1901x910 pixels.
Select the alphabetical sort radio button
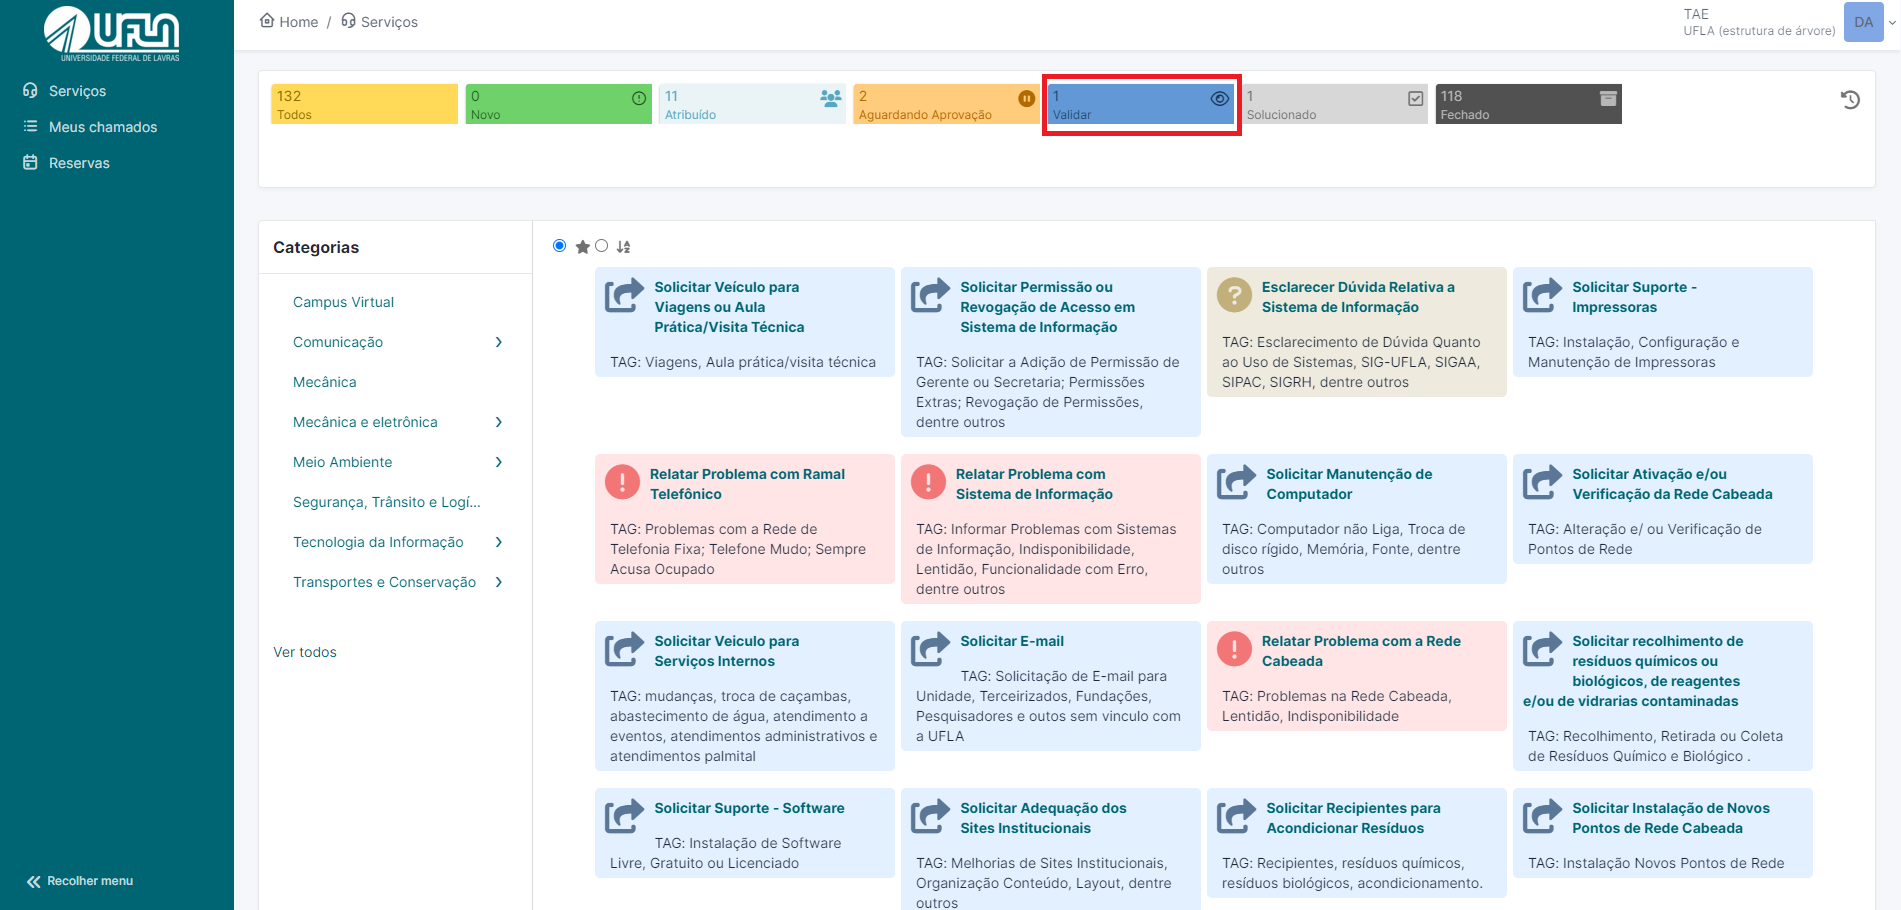click(601, 246)
